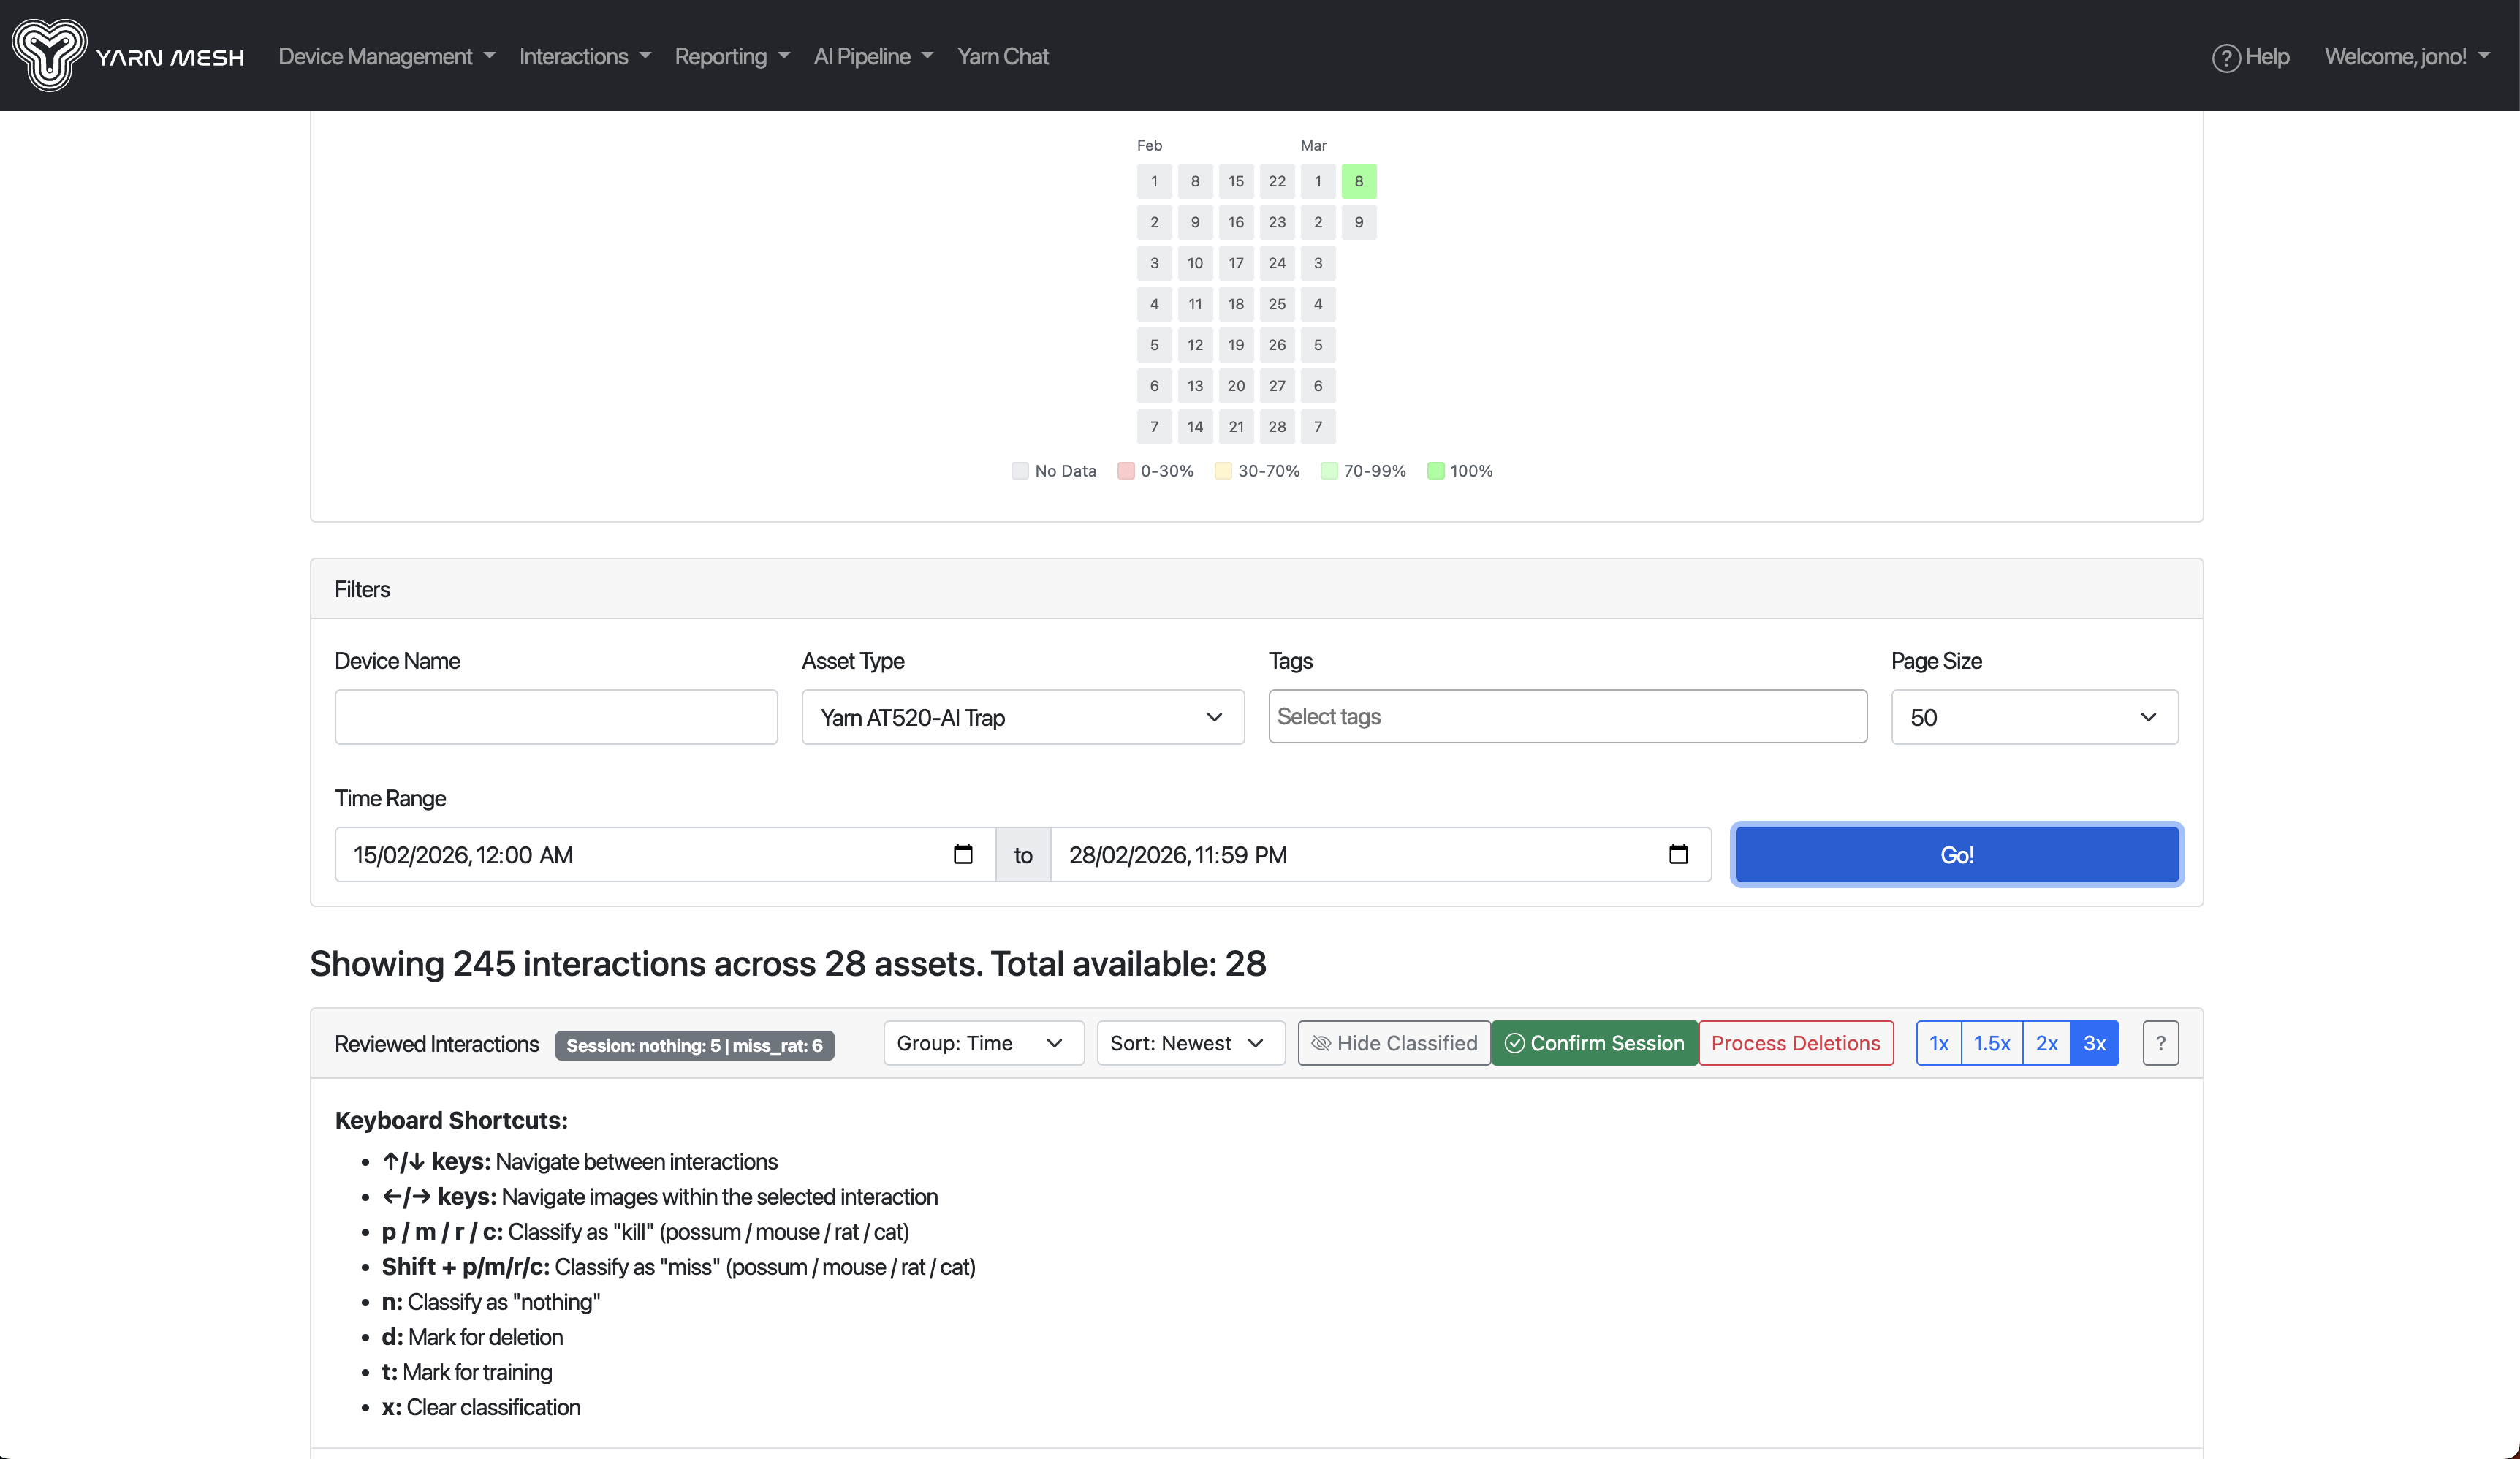The width and height of the screenshot is (2520, 1459).
Task: Open the AI Pipeline menu
Action: 872,56
